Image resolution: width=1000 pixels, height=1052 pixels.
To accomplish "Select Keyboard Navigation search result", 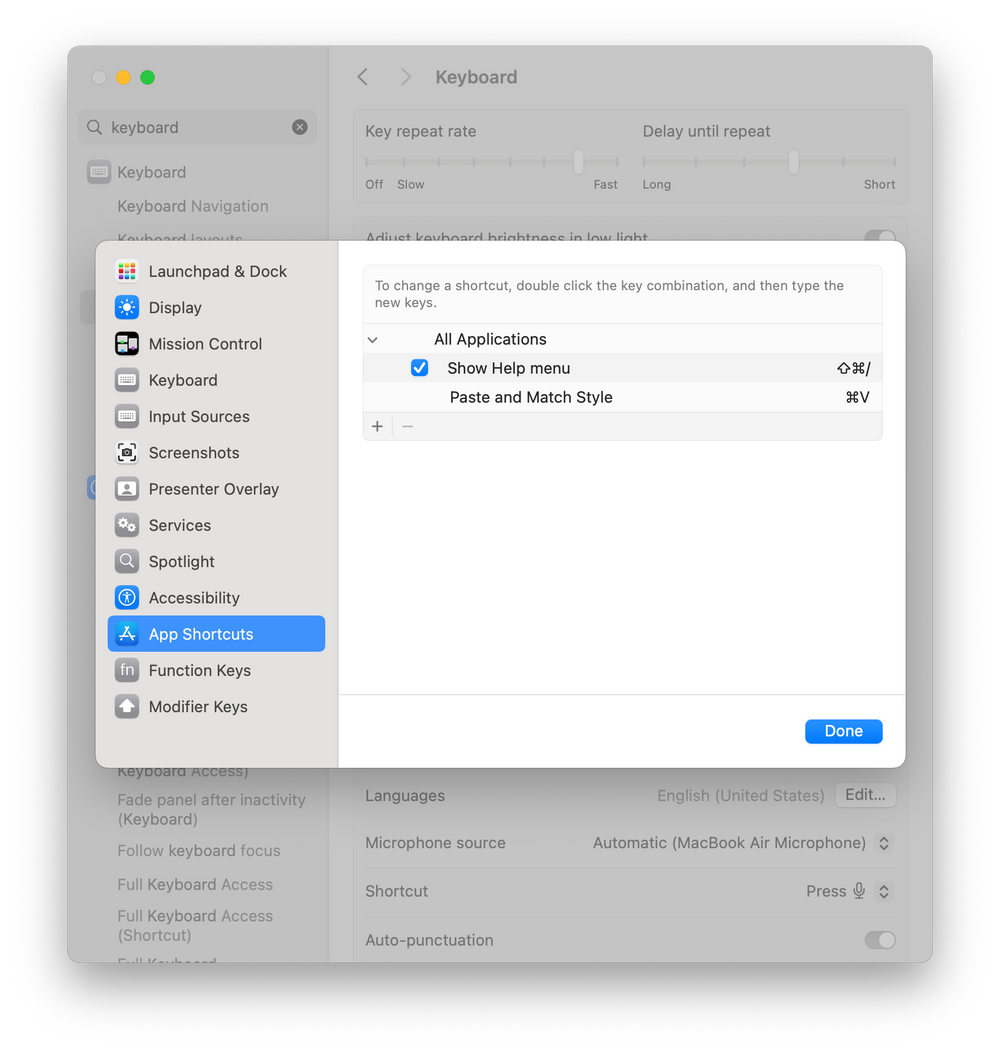I will 193,206.
